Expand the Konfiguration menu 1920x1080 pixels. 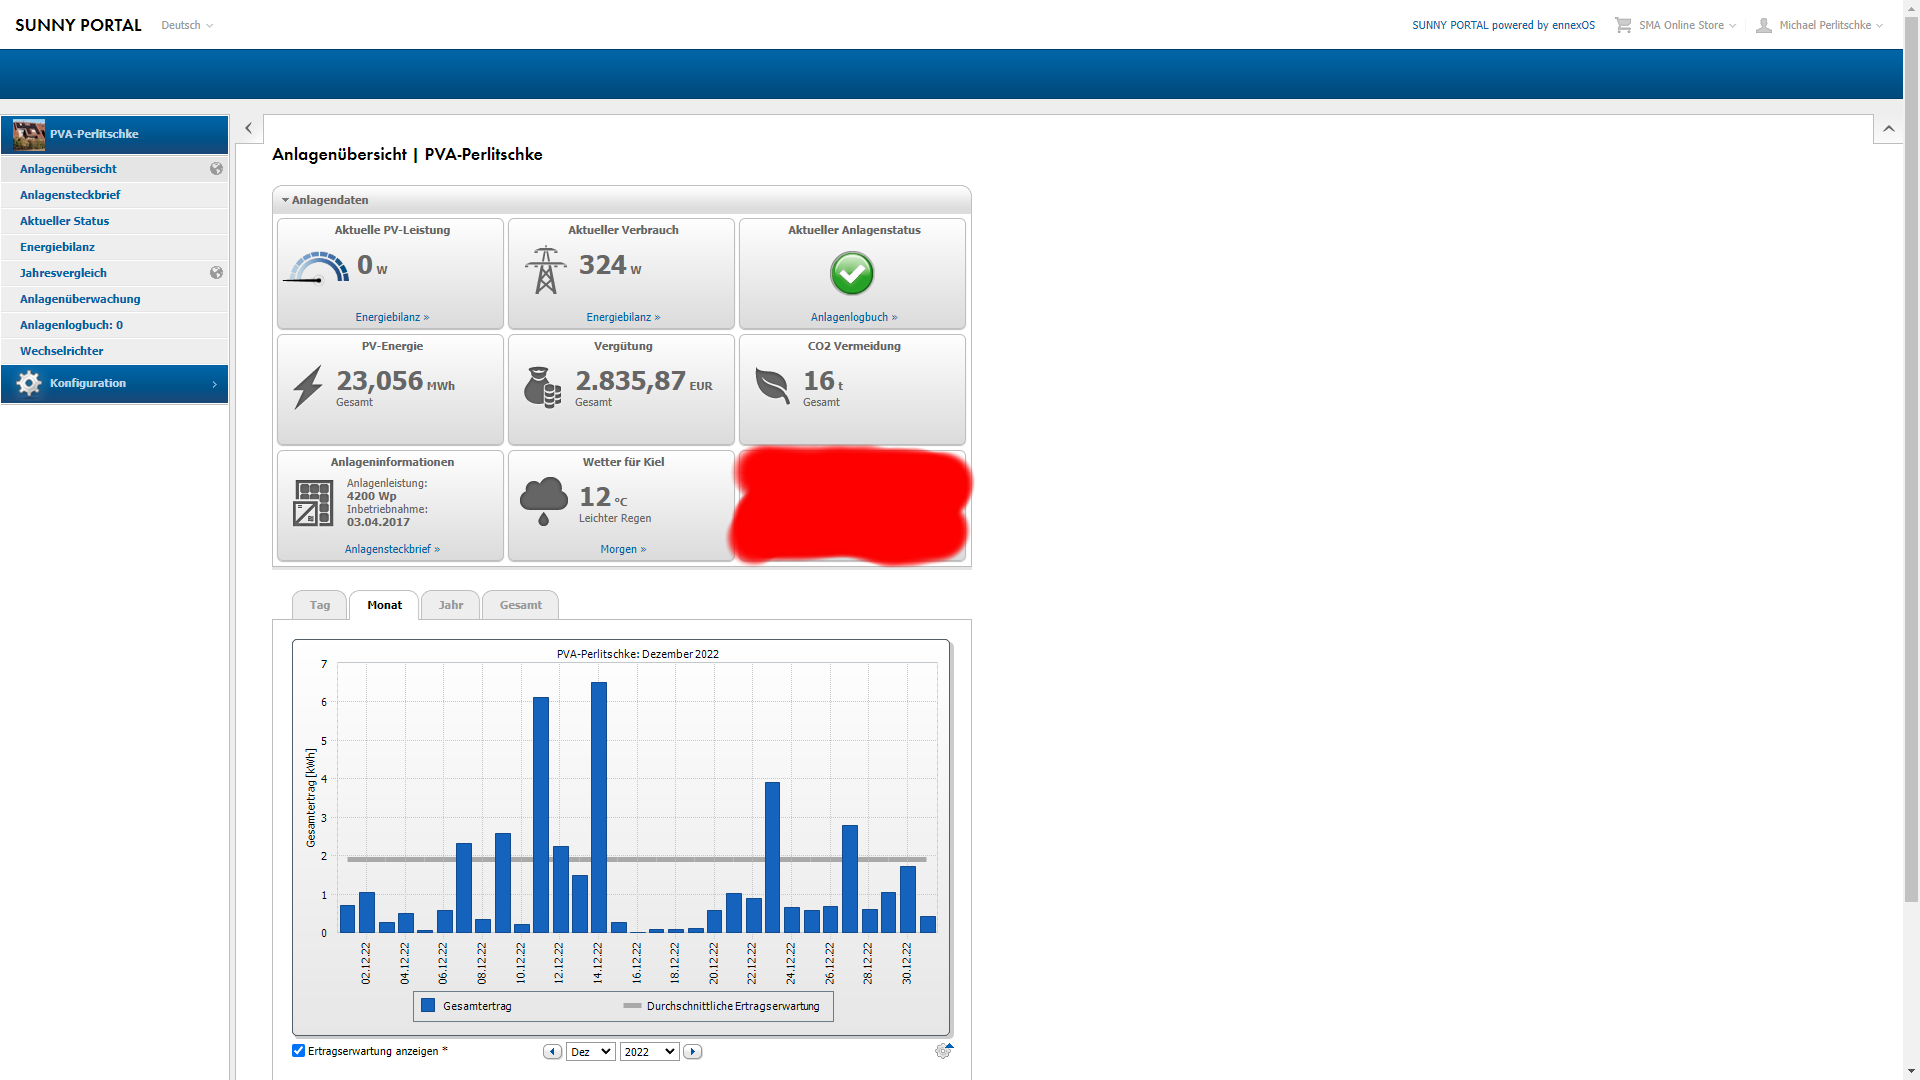click(x=115, y=384)
